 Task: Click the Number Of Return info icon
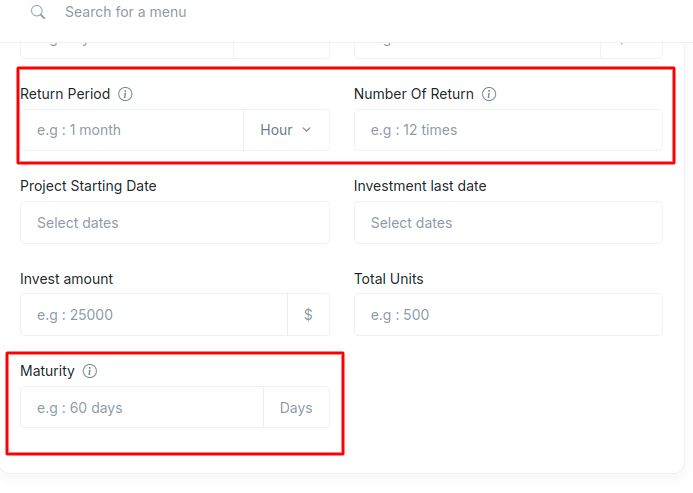[489, 94]
